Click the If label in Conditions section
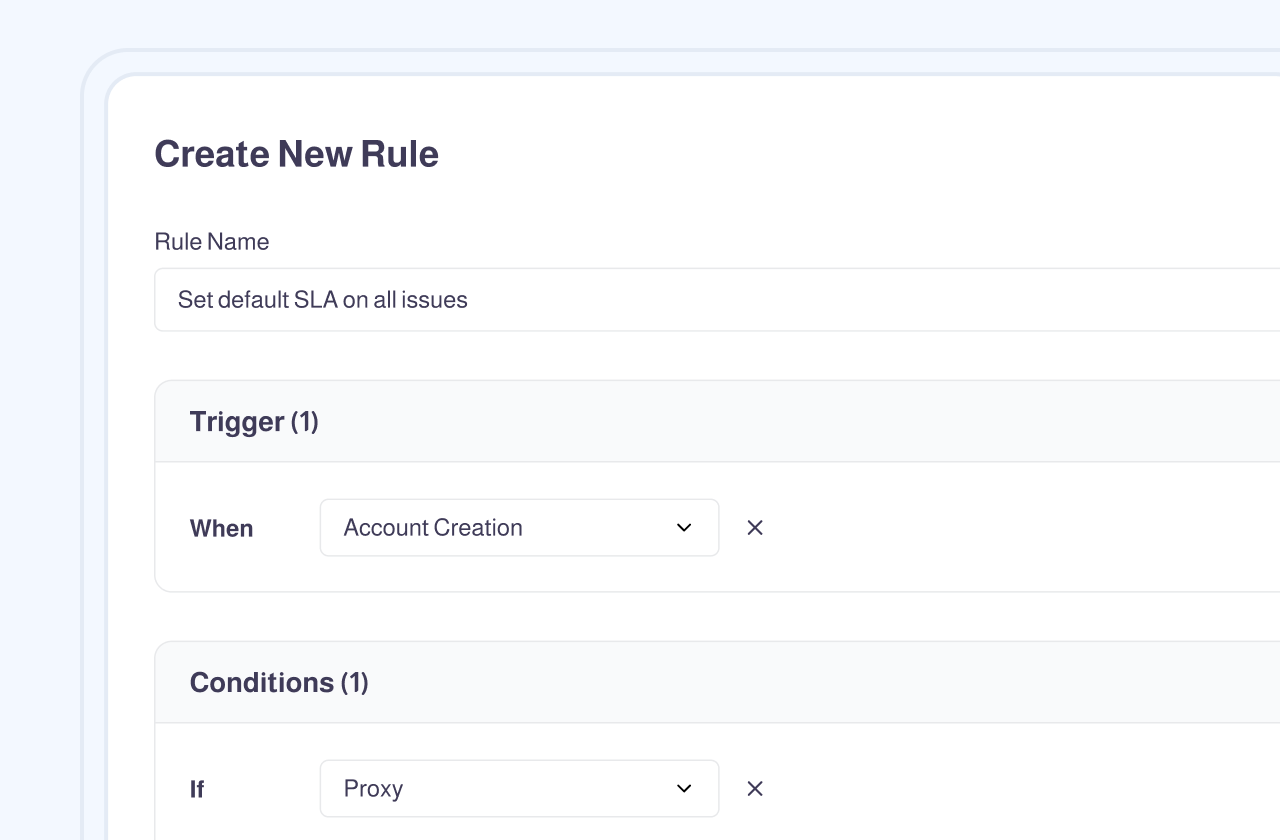Screen dimensions: 1280x840 (x=197, y=790)
